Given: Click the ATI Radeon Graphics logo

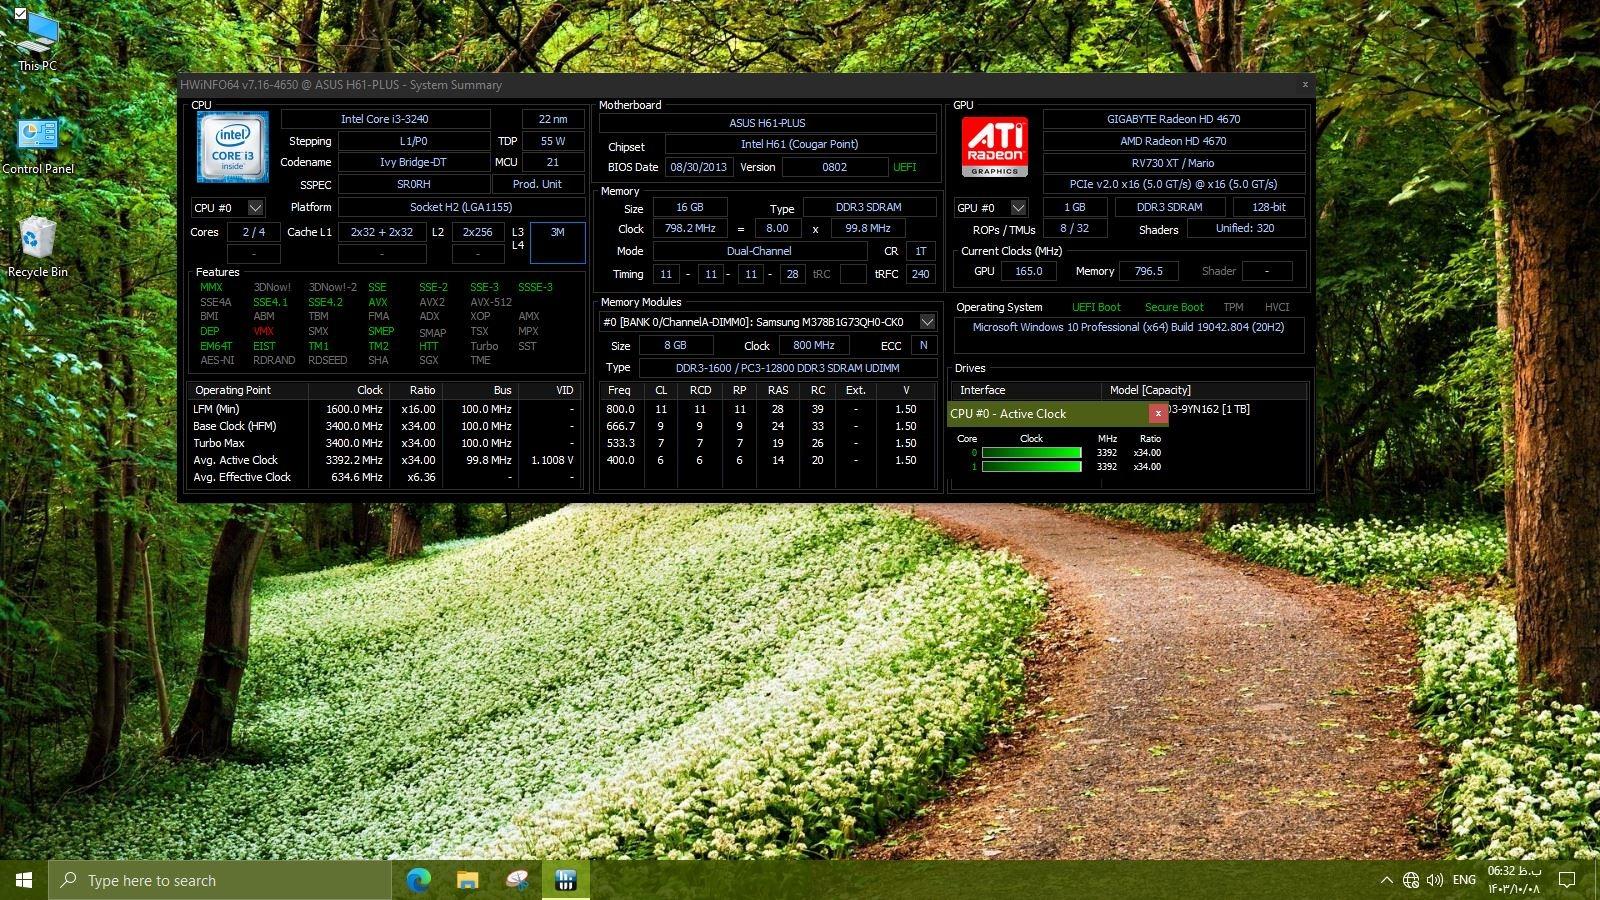Looking at the screenshot, I should point(994,147).
